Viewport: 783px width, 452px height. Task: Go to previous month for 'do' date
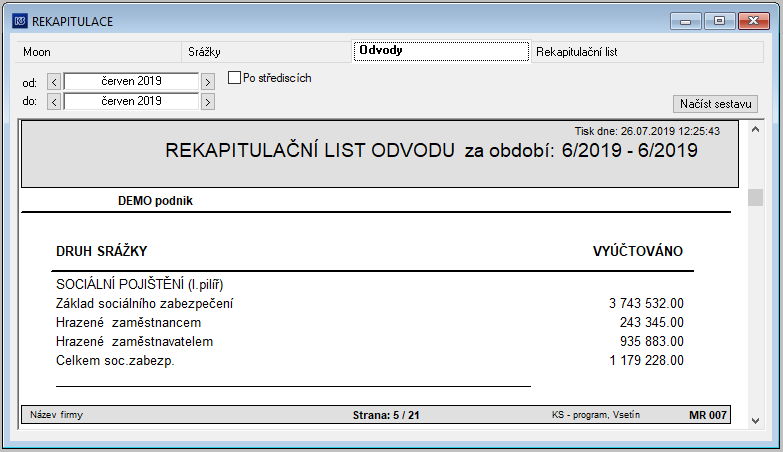pyautogui.click(x=54, y=102)
